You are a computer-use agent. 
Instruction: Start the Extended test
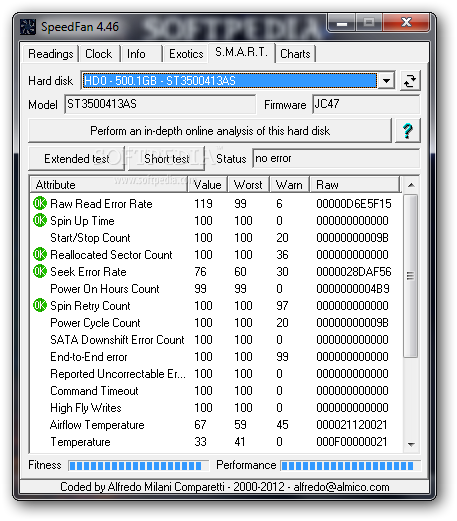(77, 159)
